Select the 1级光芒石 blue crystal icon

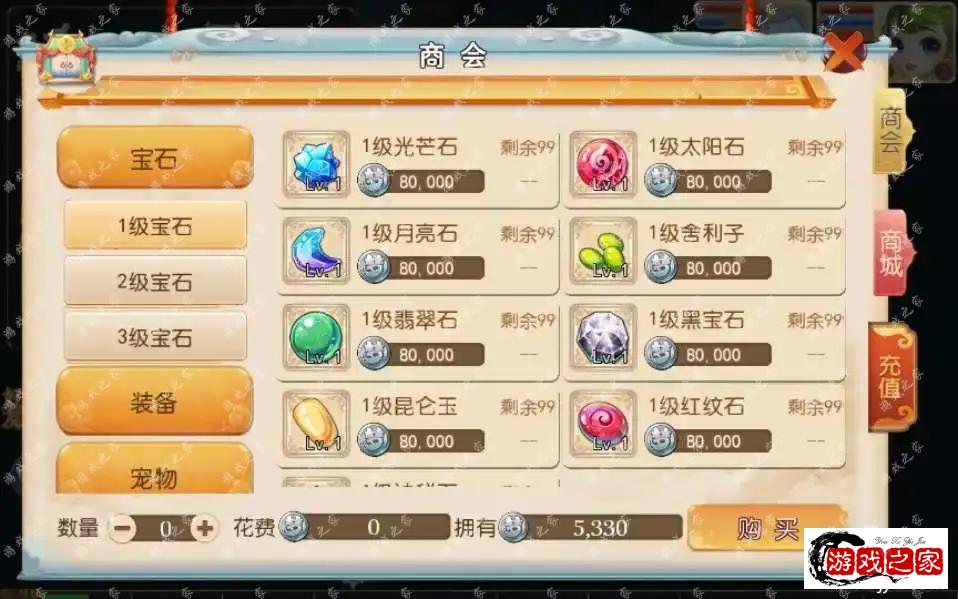tap(316, 164)
